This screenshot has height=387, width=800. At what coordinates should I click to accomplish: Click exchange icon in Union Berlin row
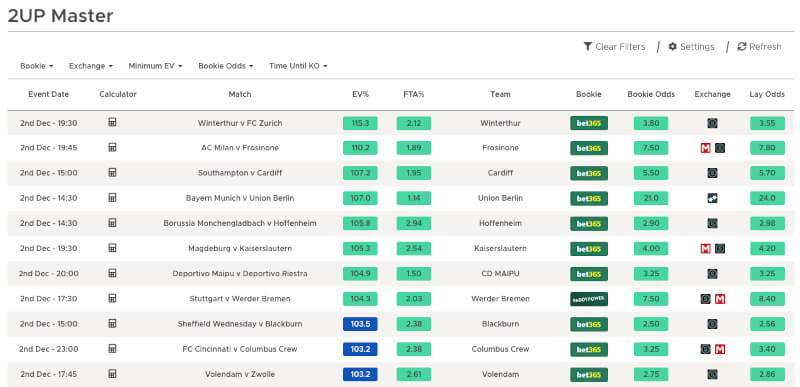713,198
